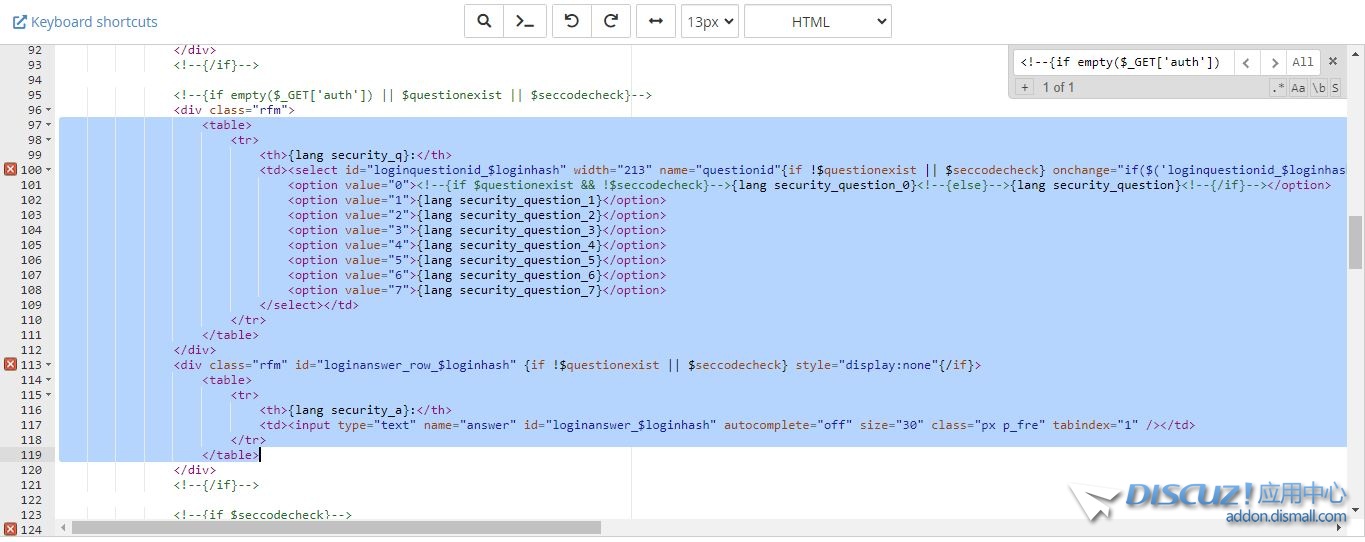Viewport: 1365px width, 542px height.
Task: Open the command palette terminal icon
Action: [x=525, y=21]
